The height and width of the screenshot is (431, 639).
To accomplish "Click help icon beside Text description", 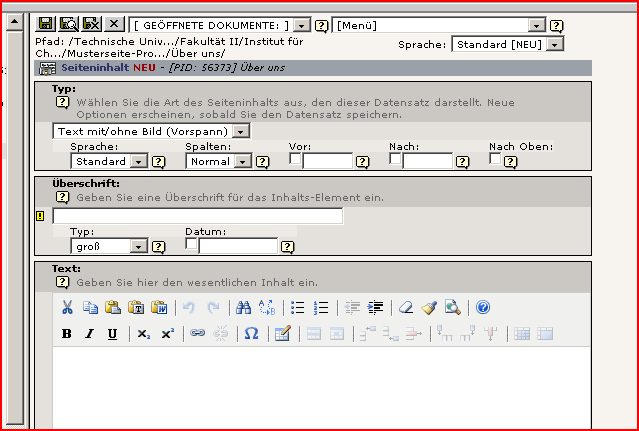I will click(62, 282).
